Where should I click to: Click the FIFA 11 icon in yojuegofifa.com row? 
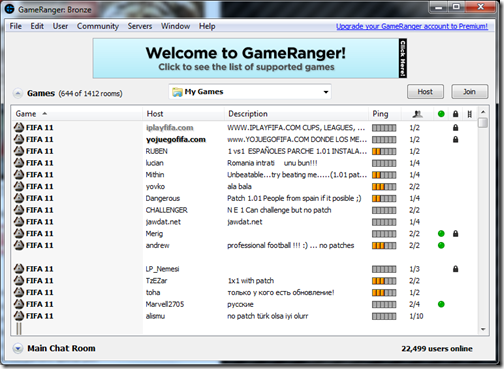pos(19,139)
